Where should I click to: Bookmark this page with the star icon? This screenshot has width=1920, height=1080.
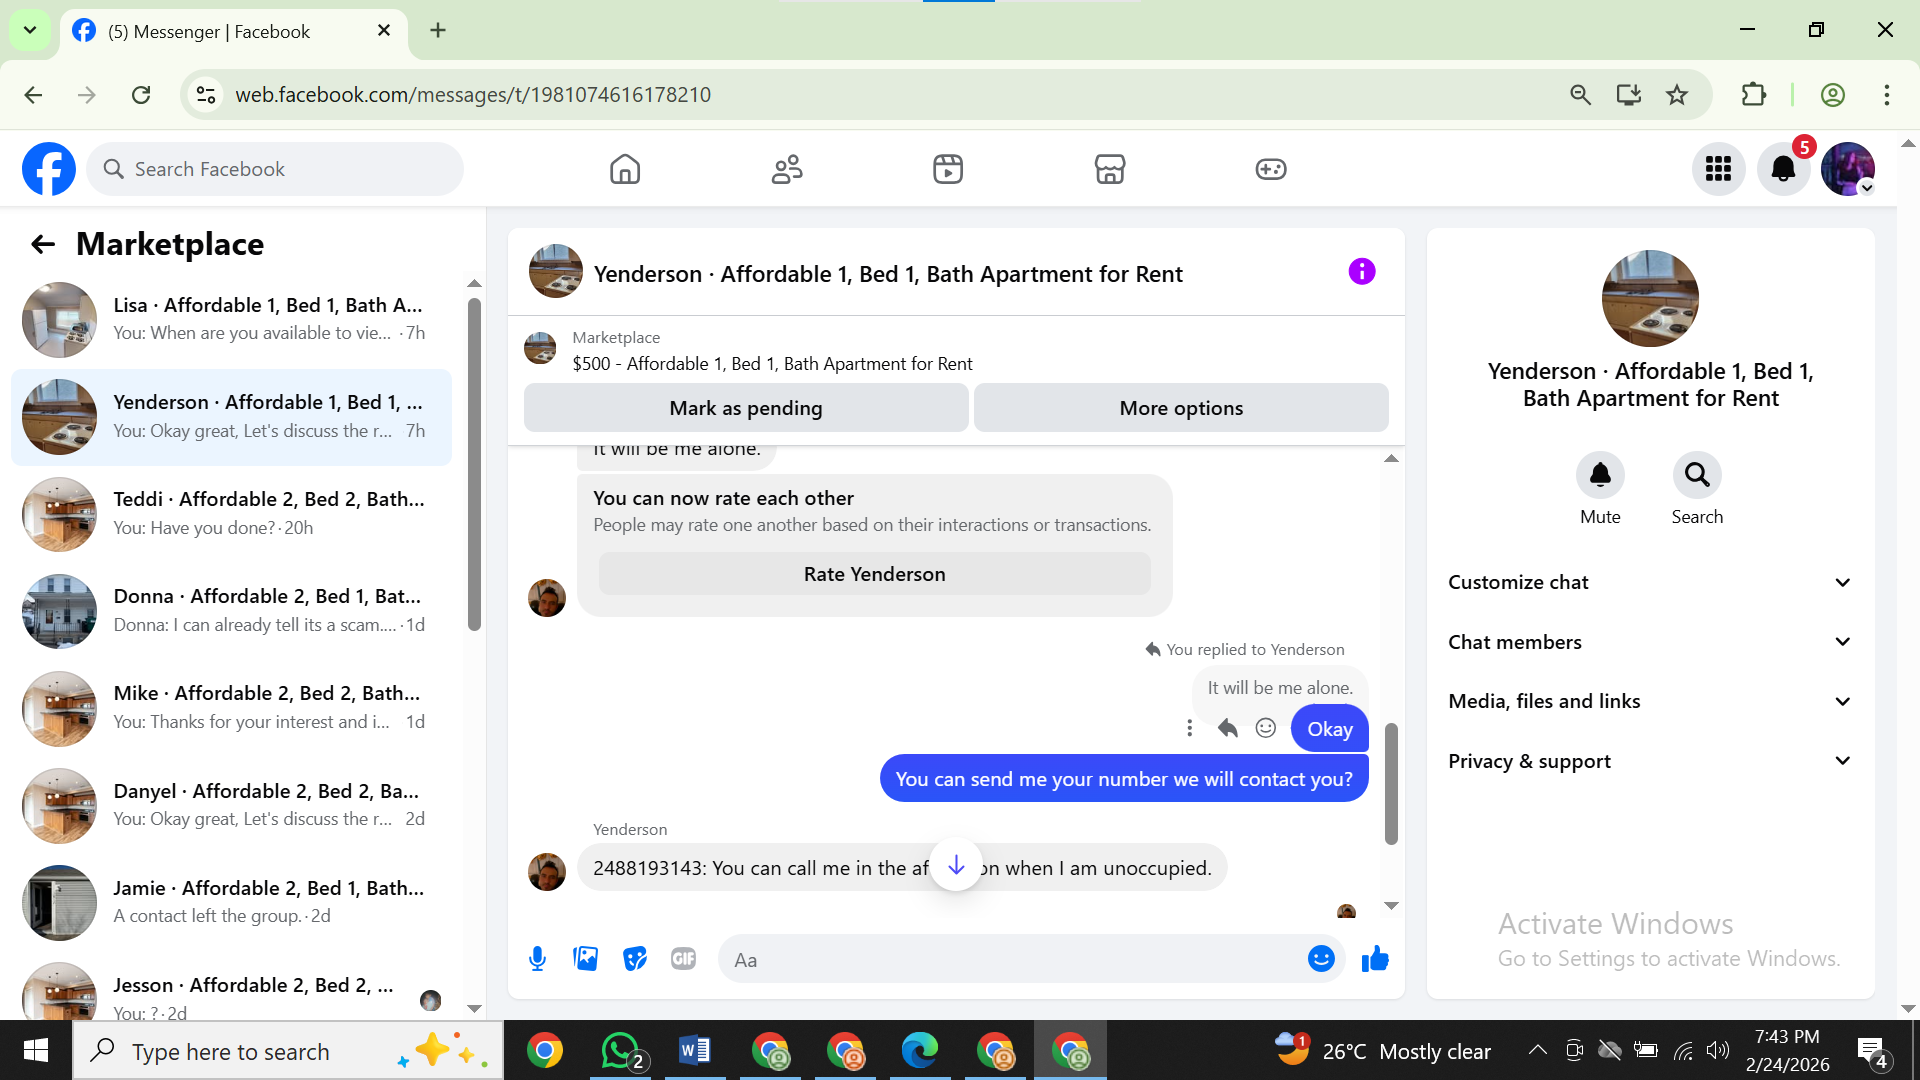[x=1677, y=95]
